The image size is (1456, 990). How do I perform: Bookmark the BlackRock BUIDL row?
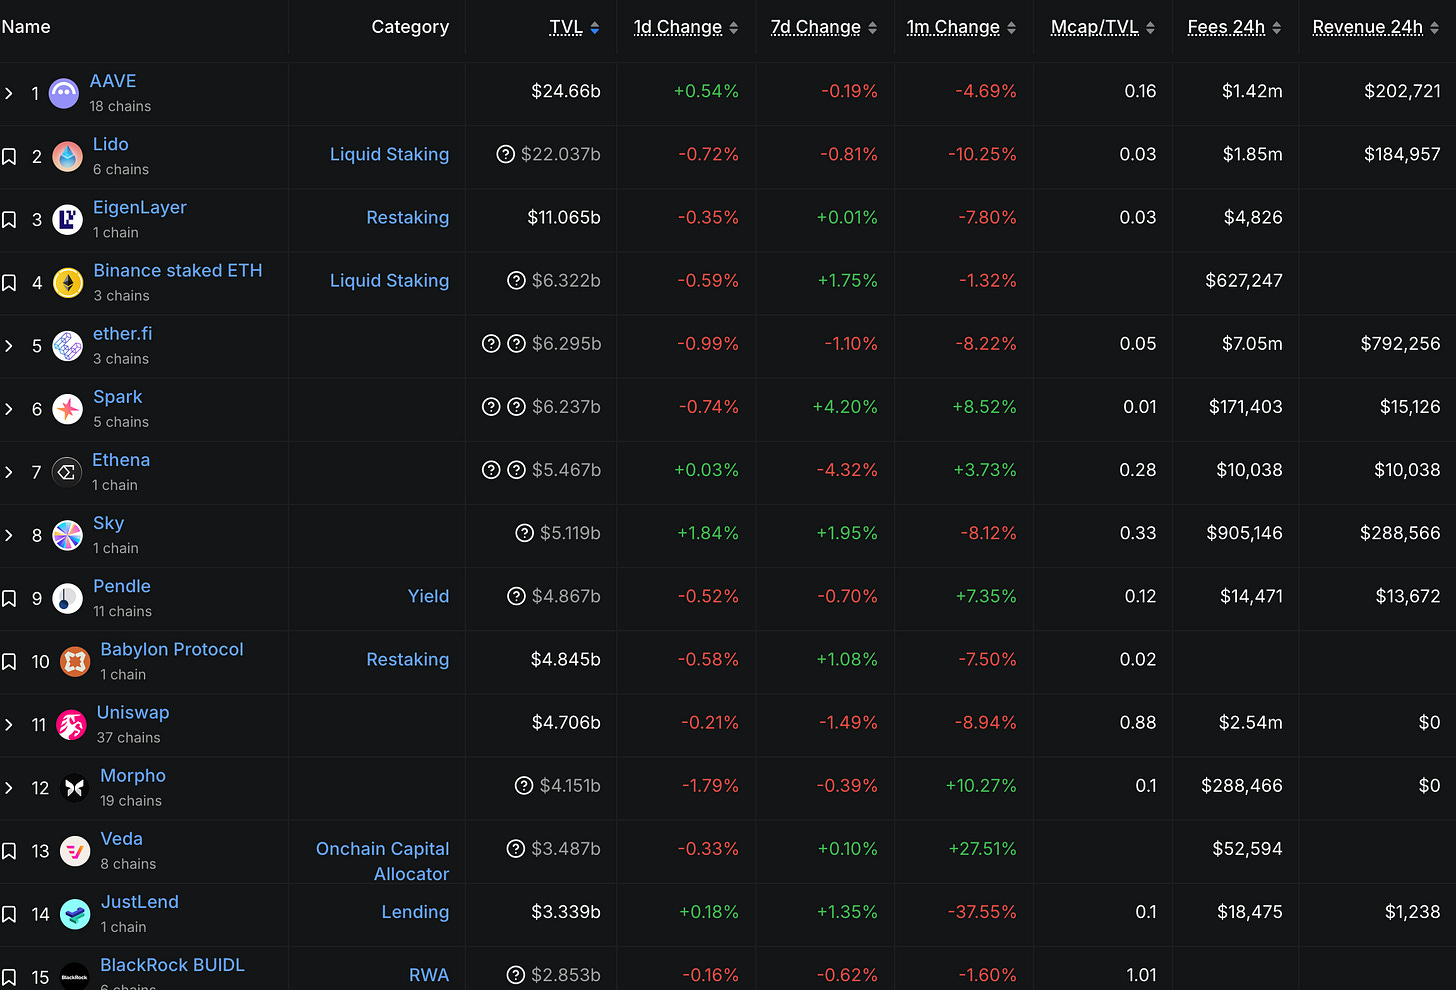9,977
